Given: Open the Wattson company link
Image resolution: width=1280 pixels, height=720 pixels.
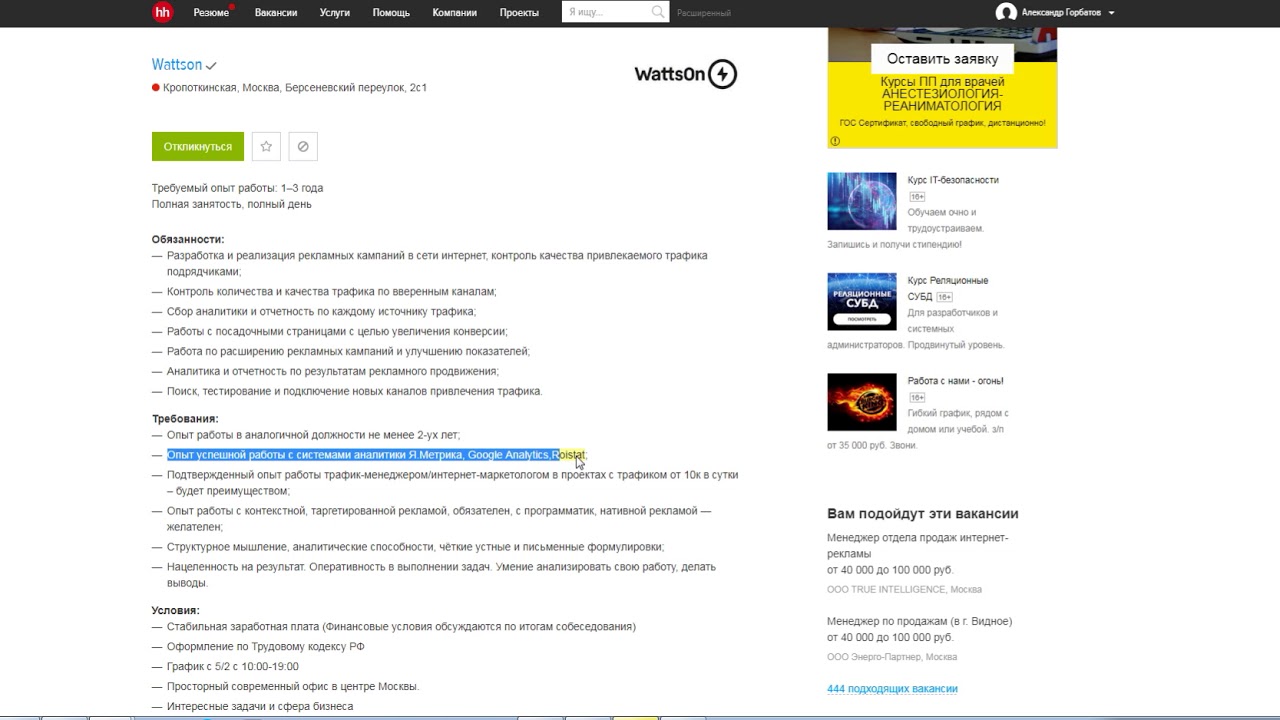Looking at the screenshot, I should pyautogui.click(x=177, y=64).
